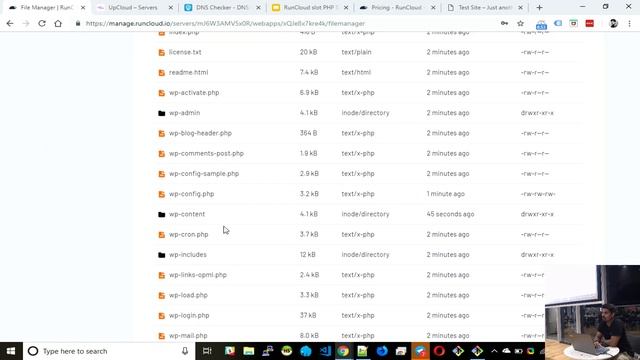
Task: Click the 20 kB size of license.txt
Action: click(x=309, y=52)
